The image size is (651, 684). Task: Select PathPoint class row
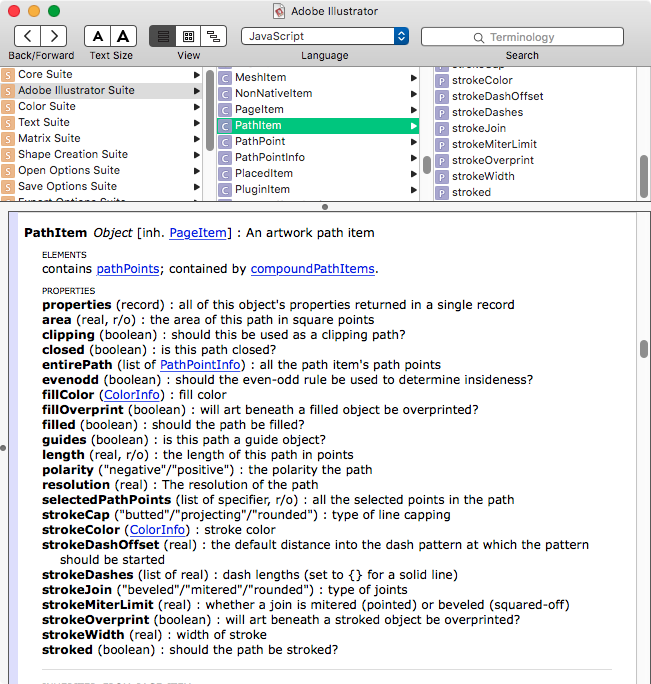pos(318,142)
